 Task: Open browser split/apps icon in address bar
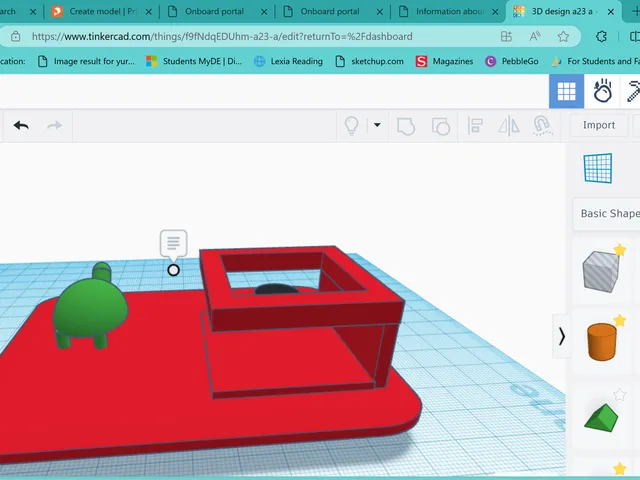(x=506, y=36)
